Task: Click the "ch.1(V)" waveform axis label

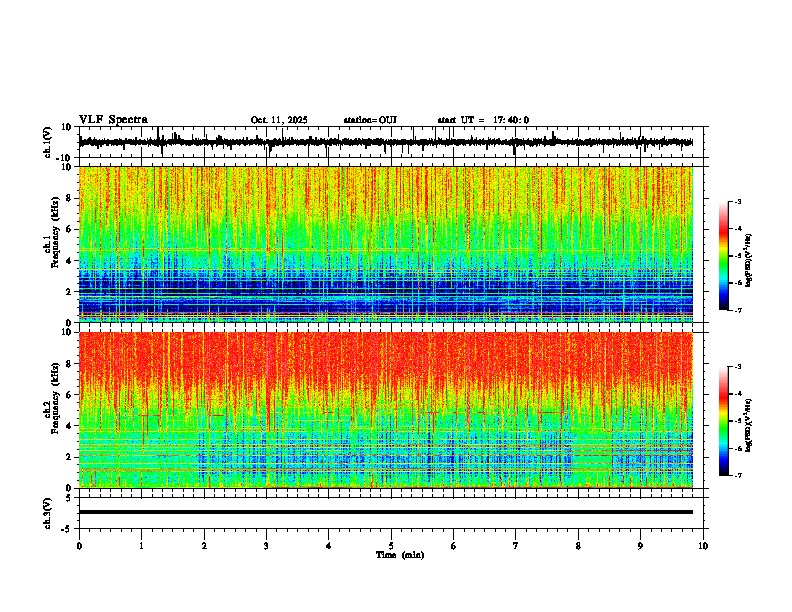Action: click(x=48, y=142)
